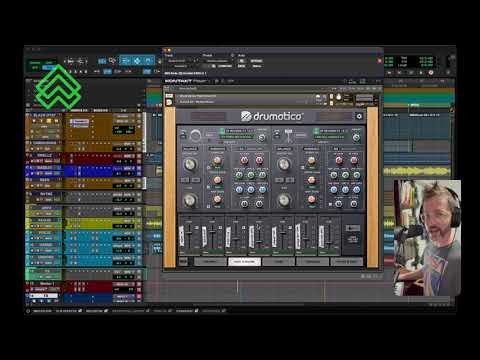Viewport: 480px width, 360px height.
Task: Select the Trim tool in Pro Tools toolbar
Action: (x=126, y=61)
